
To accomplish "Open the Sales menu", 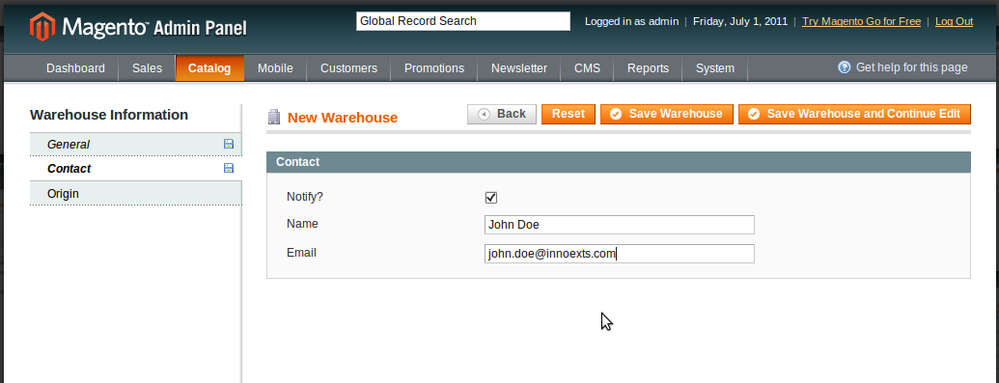I will coord(147,68).
